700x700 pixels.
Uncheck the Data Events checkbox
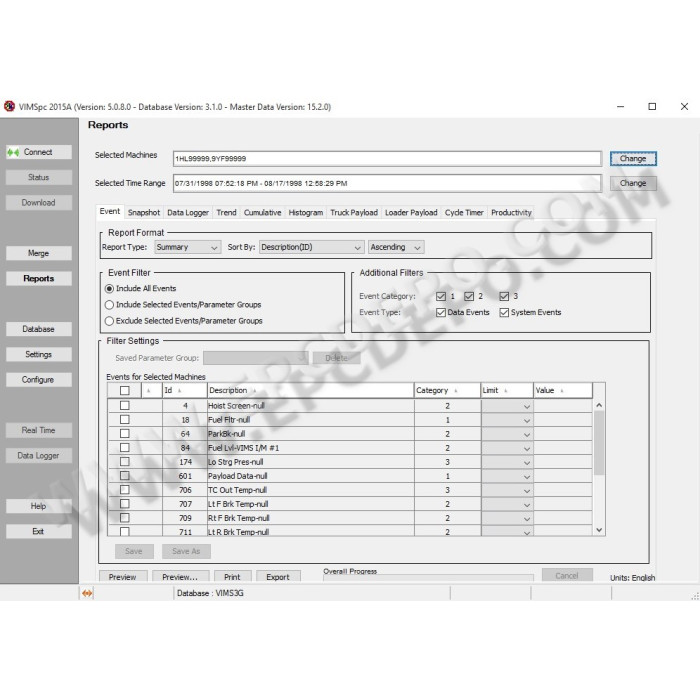441,312
